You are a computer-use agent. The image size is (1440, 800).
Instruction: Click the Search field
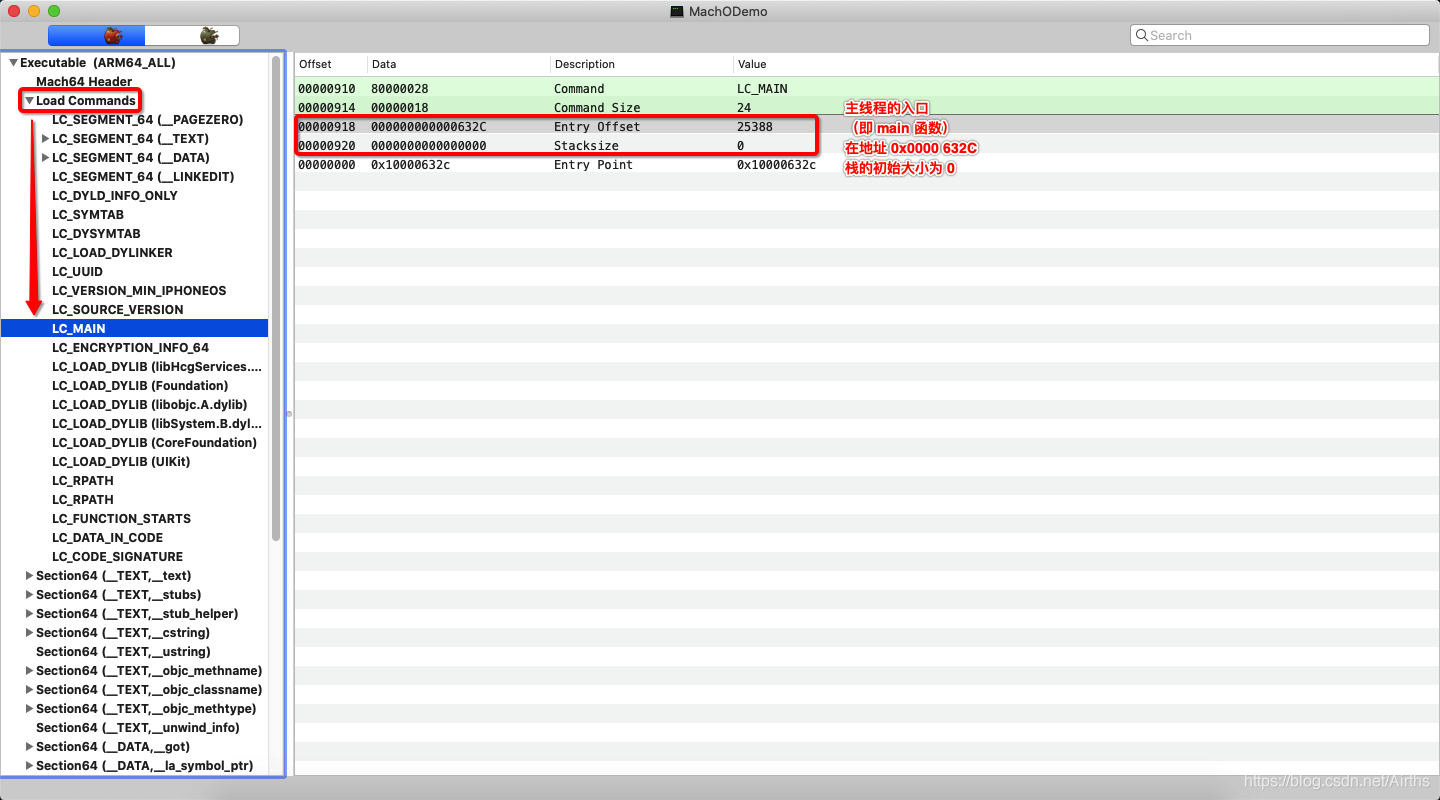pyautogui.click(x=1279, y=35)
